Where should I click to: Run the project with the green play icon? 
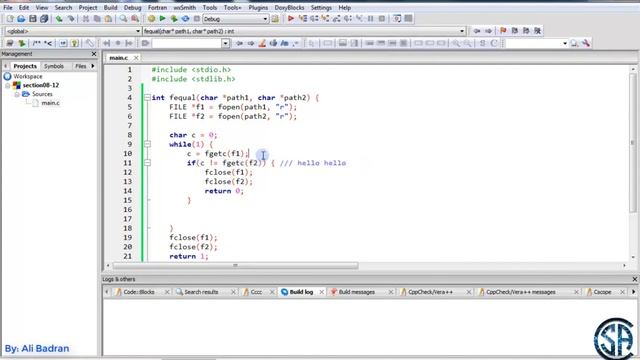(x=162, y=19)
